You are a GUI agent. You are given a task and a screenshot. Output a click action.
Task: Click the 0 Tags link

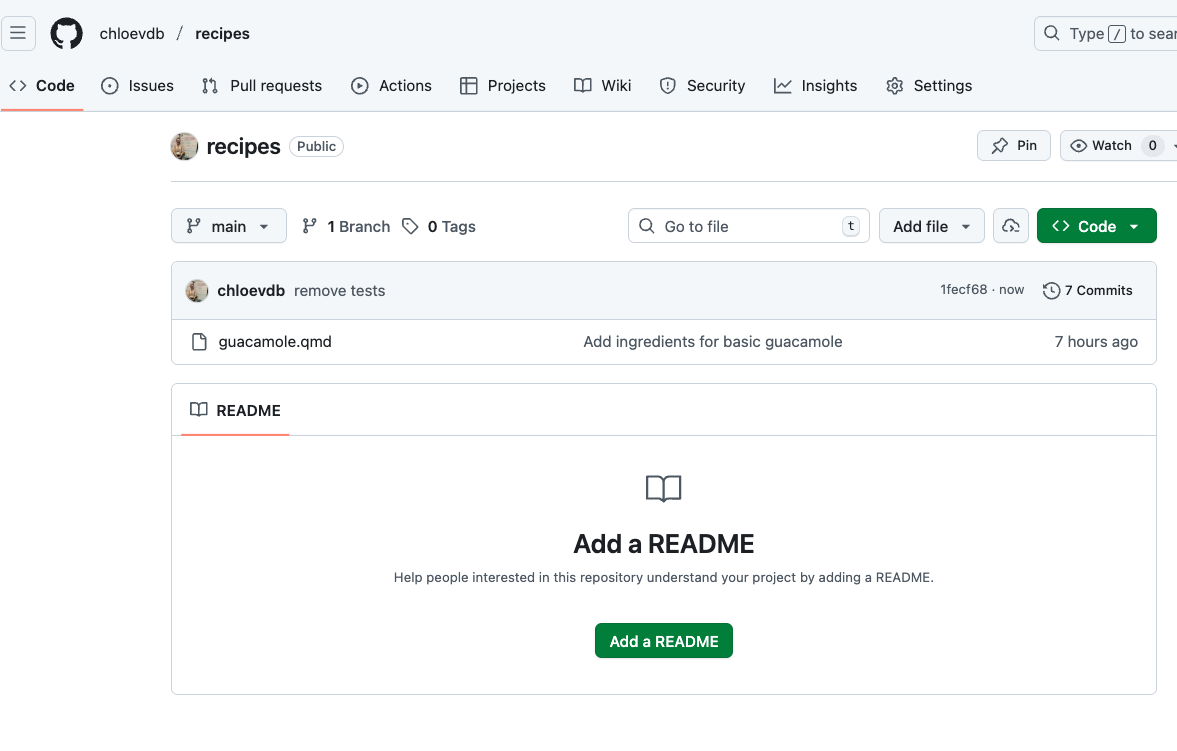point(439,226)
